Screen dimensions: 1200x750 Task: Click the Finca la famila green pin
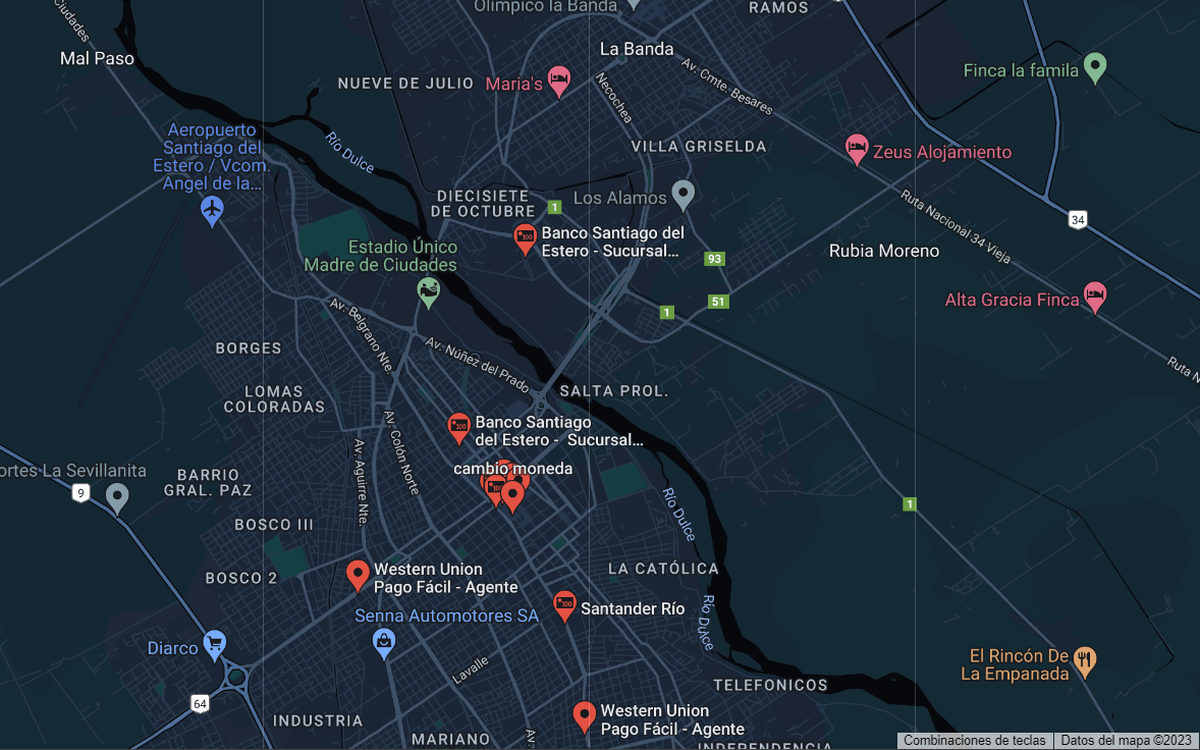[x=1096, y=68]
